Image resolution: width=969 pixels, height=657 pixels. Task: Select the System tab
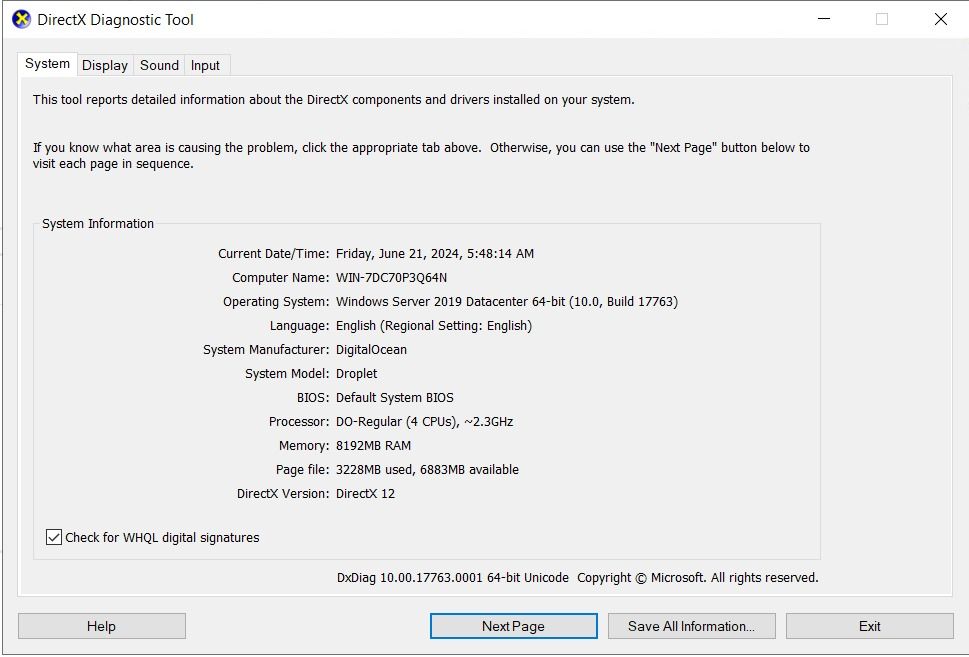click(x=48, y=64)
